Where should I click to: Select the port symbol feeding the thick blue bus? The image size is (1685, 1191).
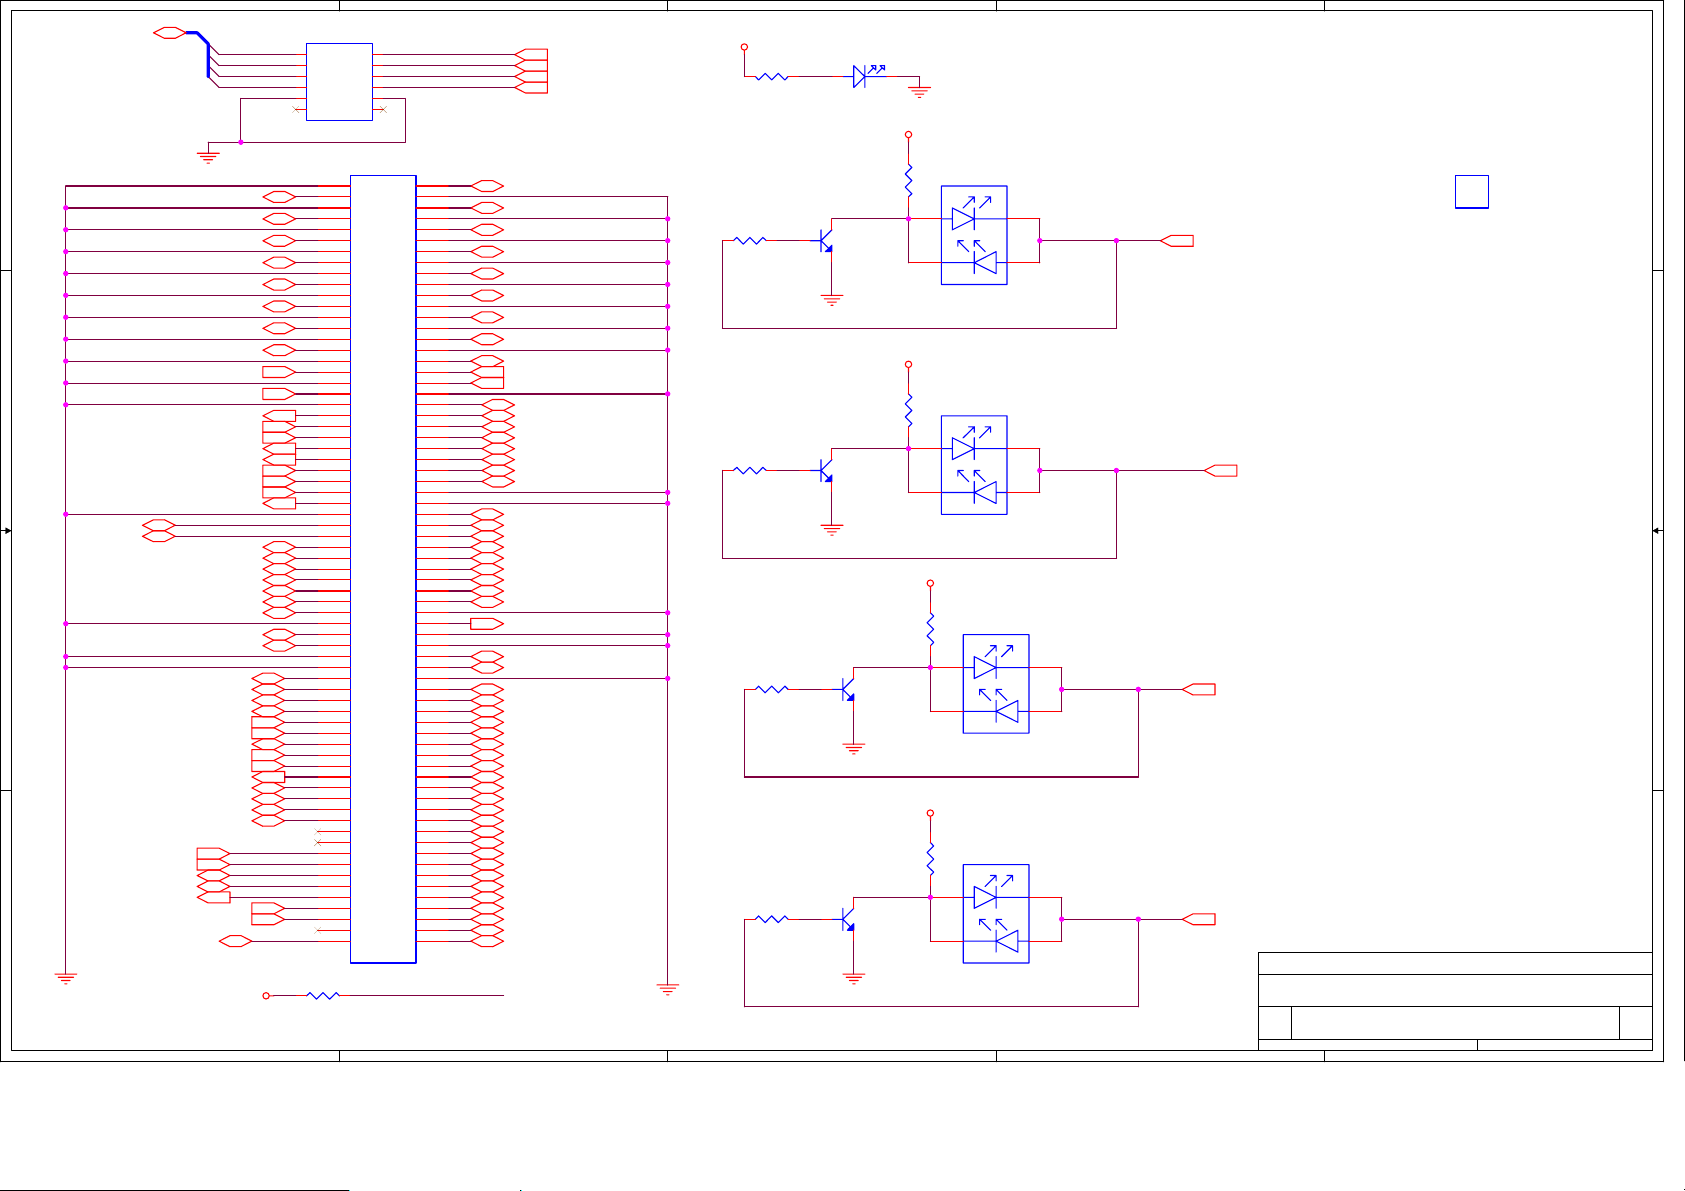(x=170, y=33)
